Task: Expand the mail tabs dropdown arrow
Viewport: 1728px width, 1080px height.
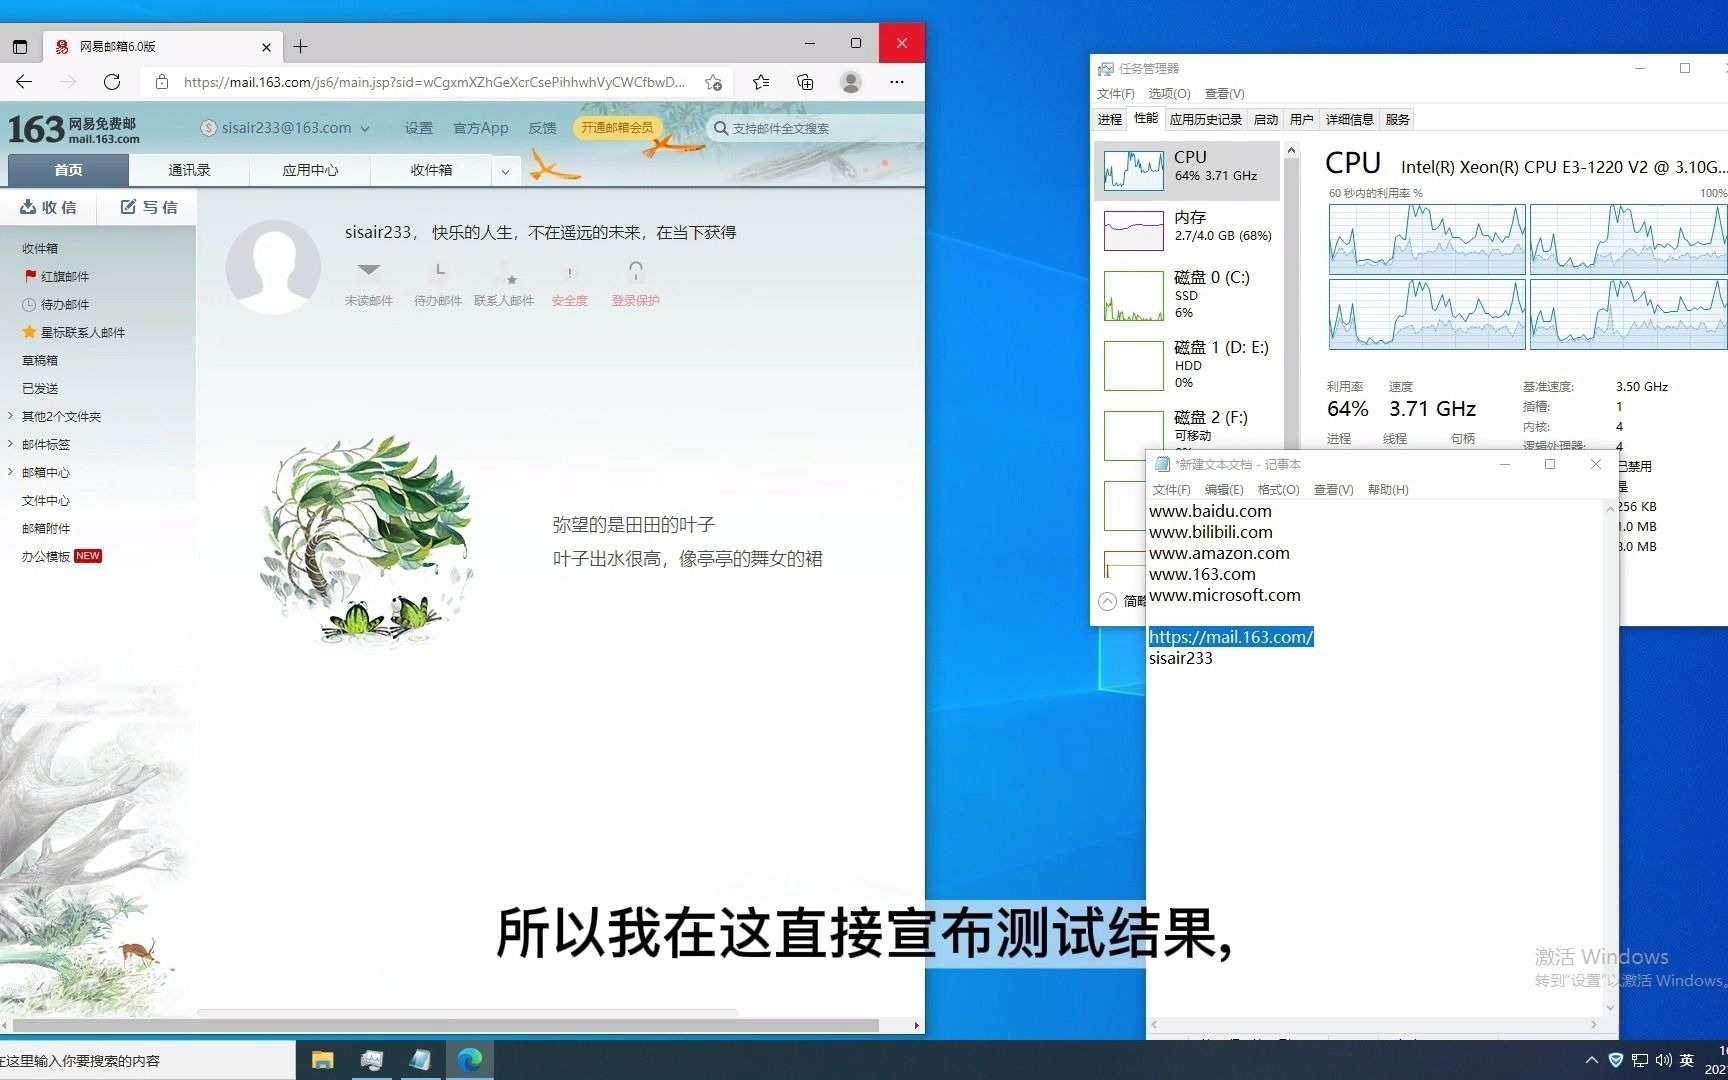Action: click(505, 171)
